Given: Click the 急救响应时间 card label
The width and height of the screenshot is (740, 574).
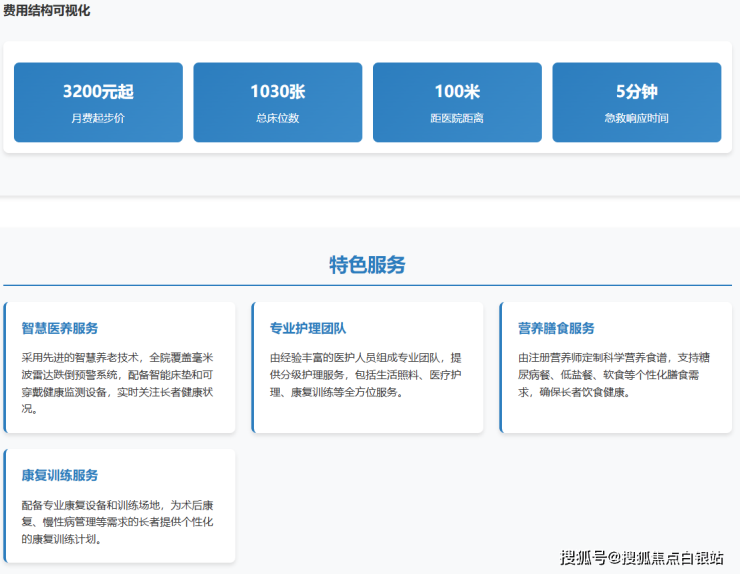Looking at the screenshot, I should (x=636, y=118).
